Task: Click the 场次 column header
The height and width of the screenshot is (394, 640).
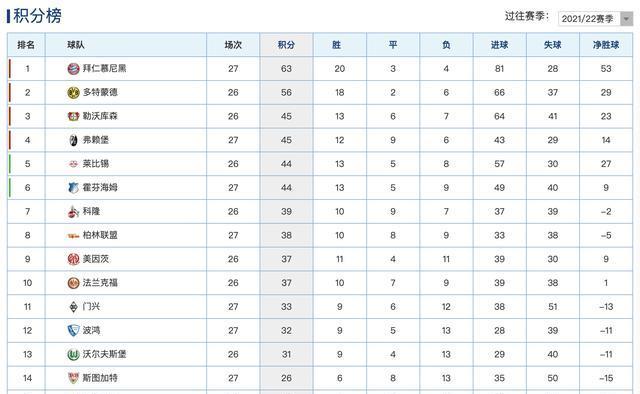Action: (x=233, y=45)
